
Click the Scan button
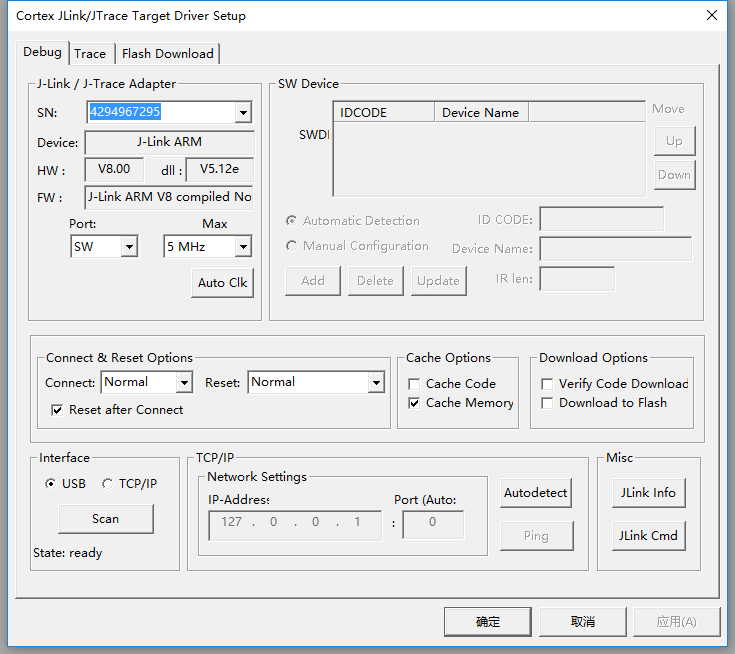[105, 519]
